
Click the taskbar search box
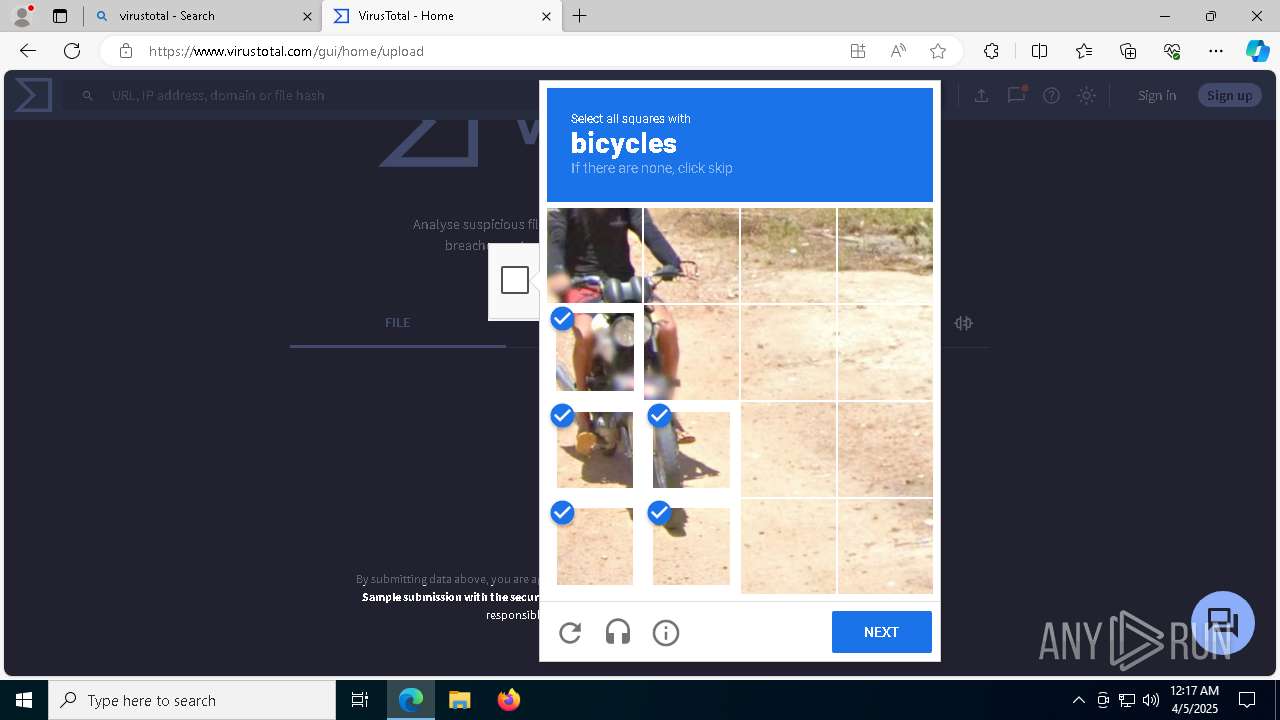coord(192,700)
